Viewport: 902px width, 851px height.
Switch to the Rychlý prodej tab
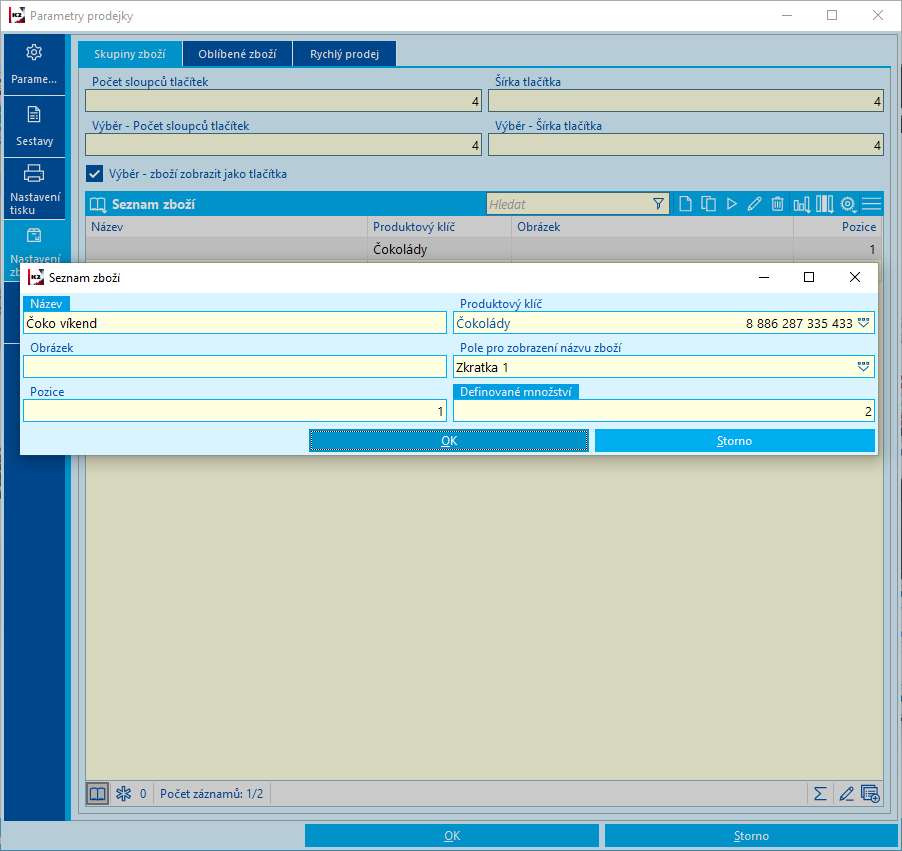pyautogui.click(x=344, y=54)
